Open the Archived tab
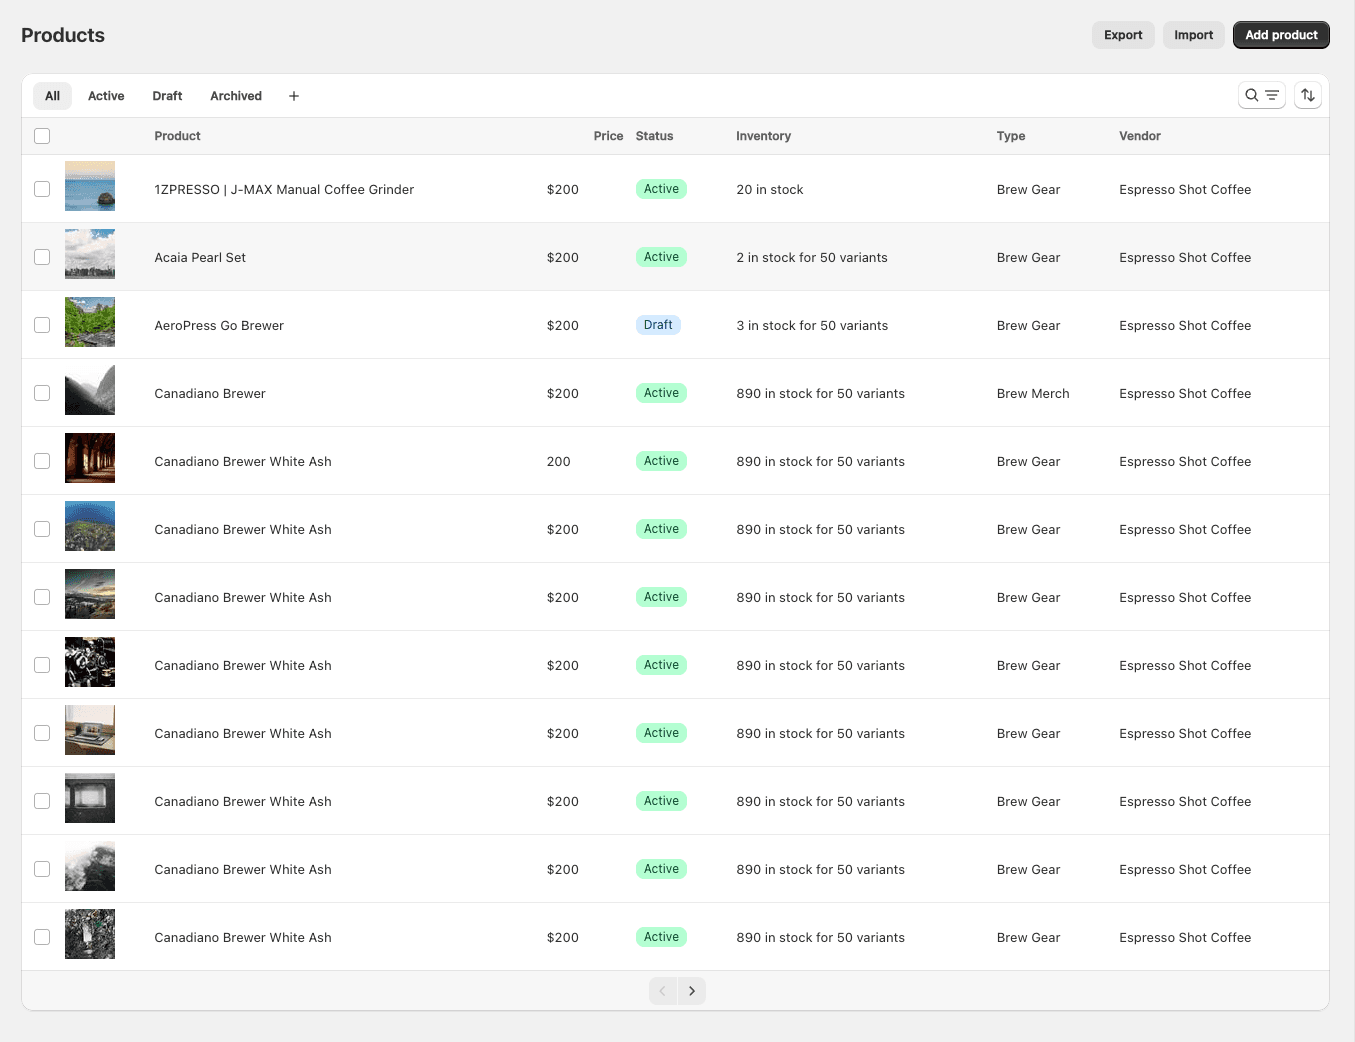The image size is (1355, 1042). [236, 96]
